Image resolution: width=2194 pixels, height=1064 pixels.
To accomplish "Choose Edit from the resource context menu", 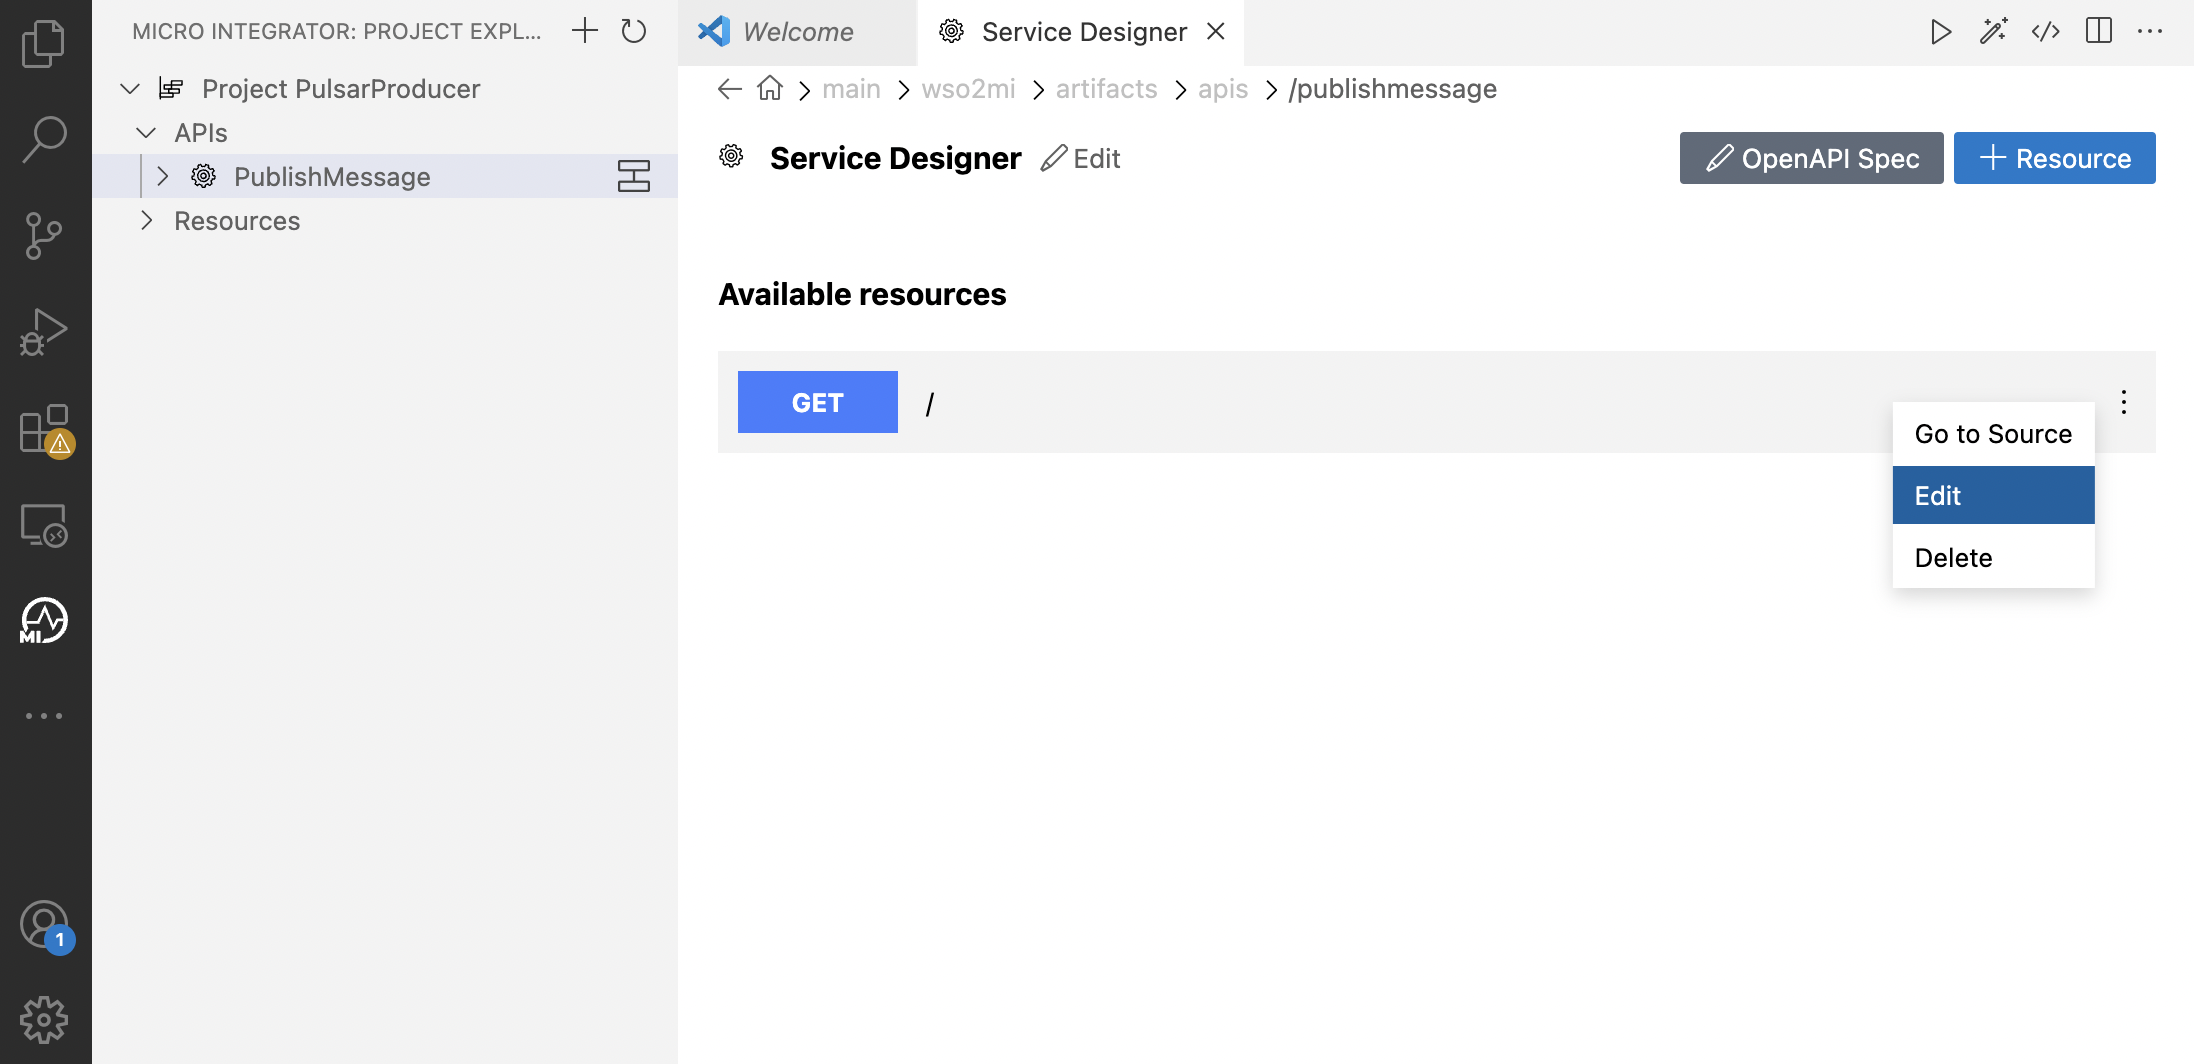I will [x=1993, y=496].
